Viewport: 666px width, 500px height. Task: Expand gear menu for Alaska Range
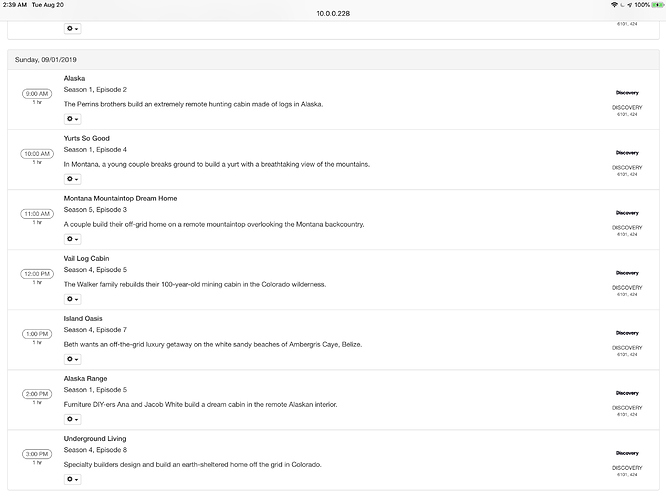click(72, 419)
